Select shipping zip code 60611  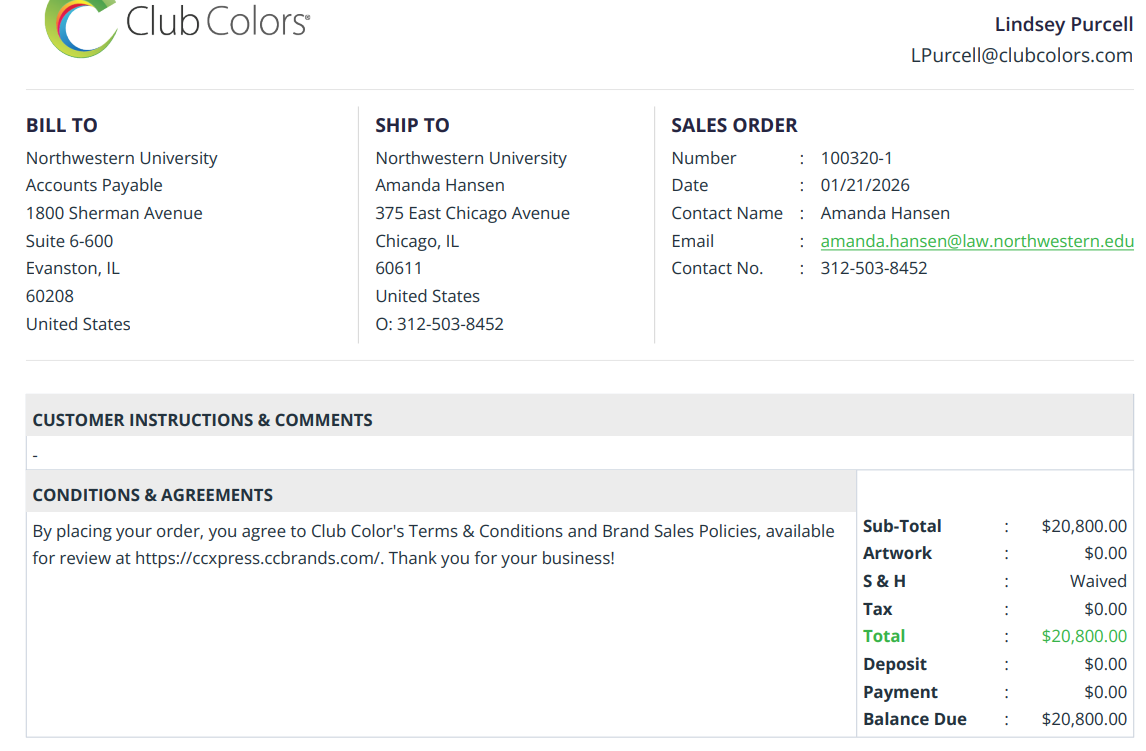(399, 268)
